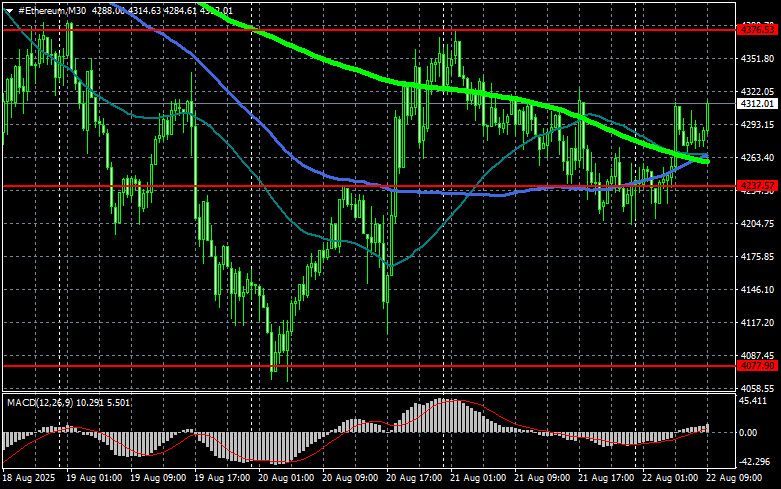The image size is (781, 489).
Task: Select the 4058.55 price scale value
Action: point(758,388)
